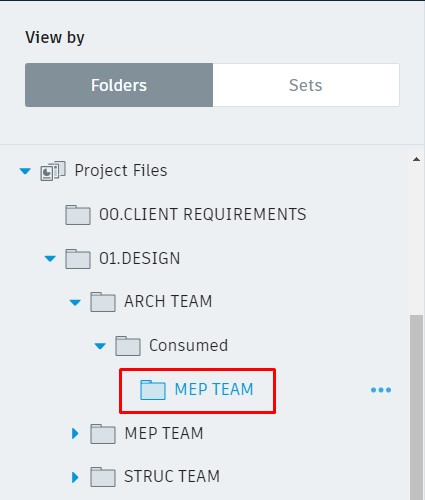This screenshot has height=500, width=425.
Task: Click the scrollbar up arrow
Action: point(416,159)
